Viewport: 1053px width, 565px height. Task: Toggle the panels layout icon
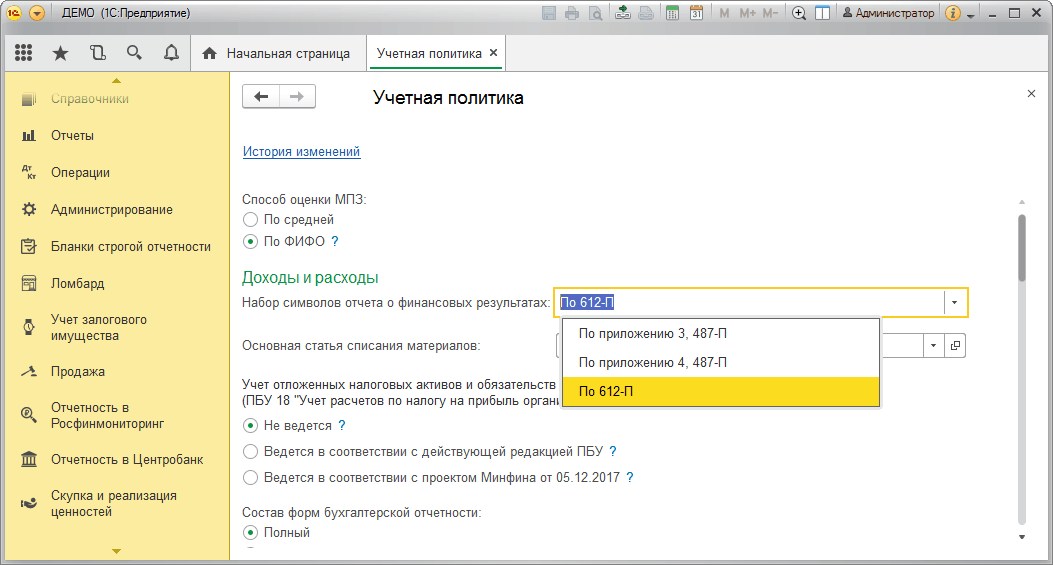823,13
